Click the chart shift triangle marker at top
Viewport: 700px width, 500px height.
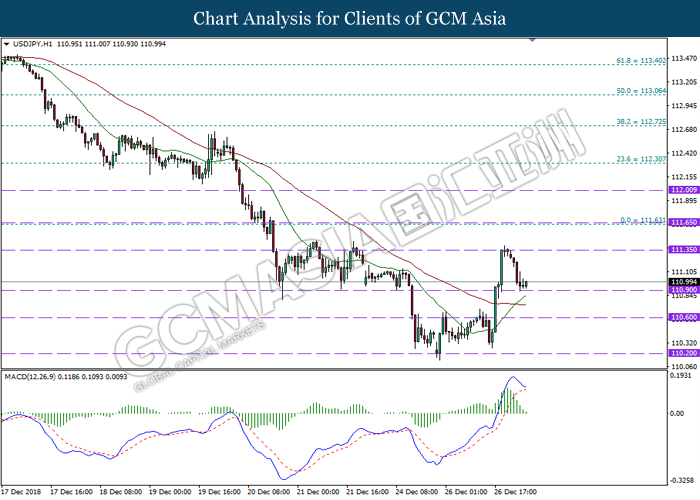(532, 40)
